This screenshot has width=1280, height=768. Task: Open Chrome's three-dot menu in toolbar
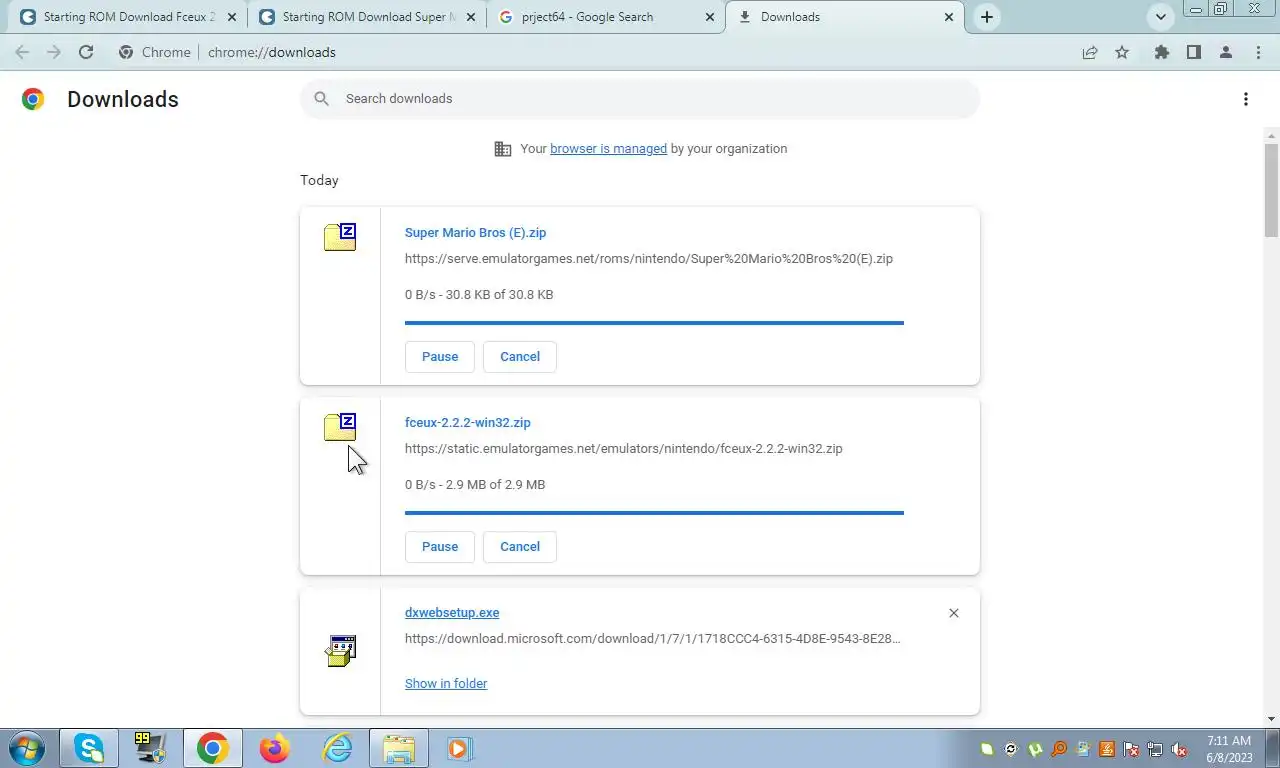[x=1258, y=52]
